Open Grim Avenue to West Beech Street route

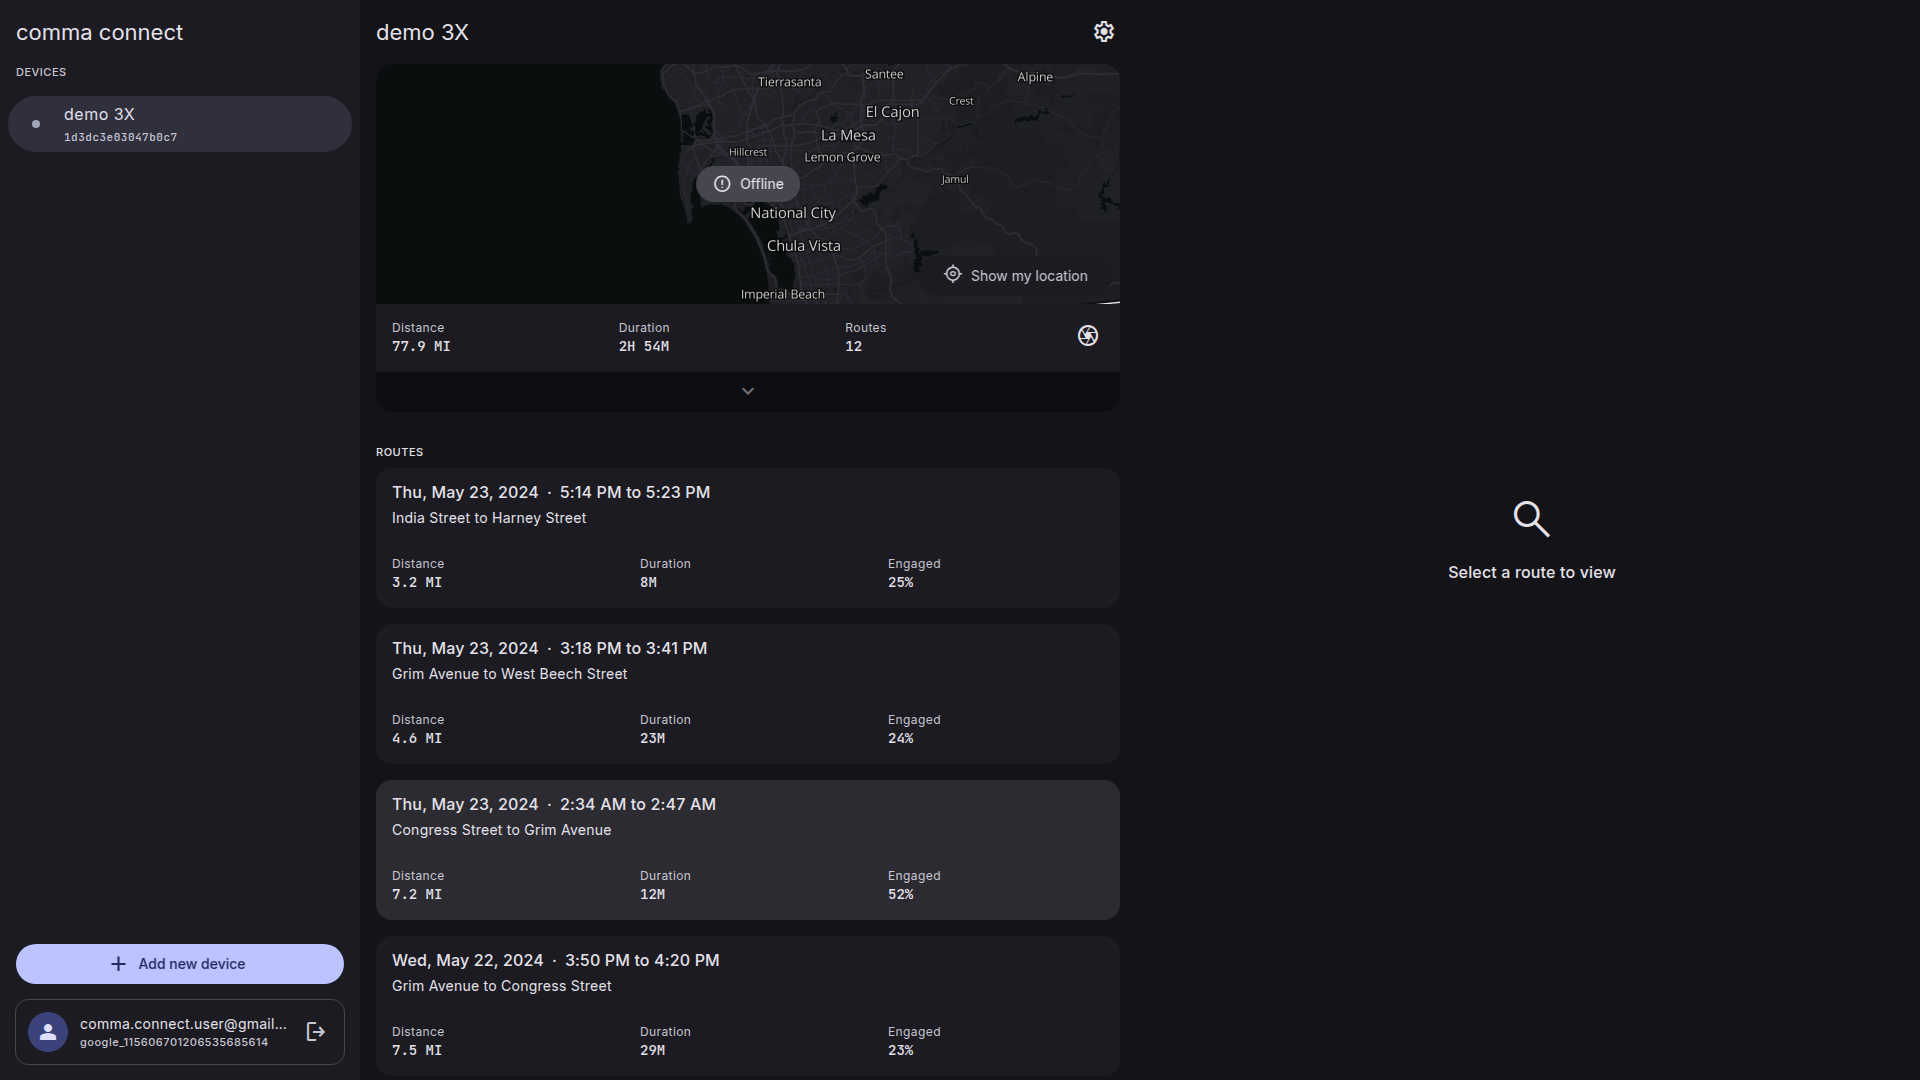click(747, 694)
